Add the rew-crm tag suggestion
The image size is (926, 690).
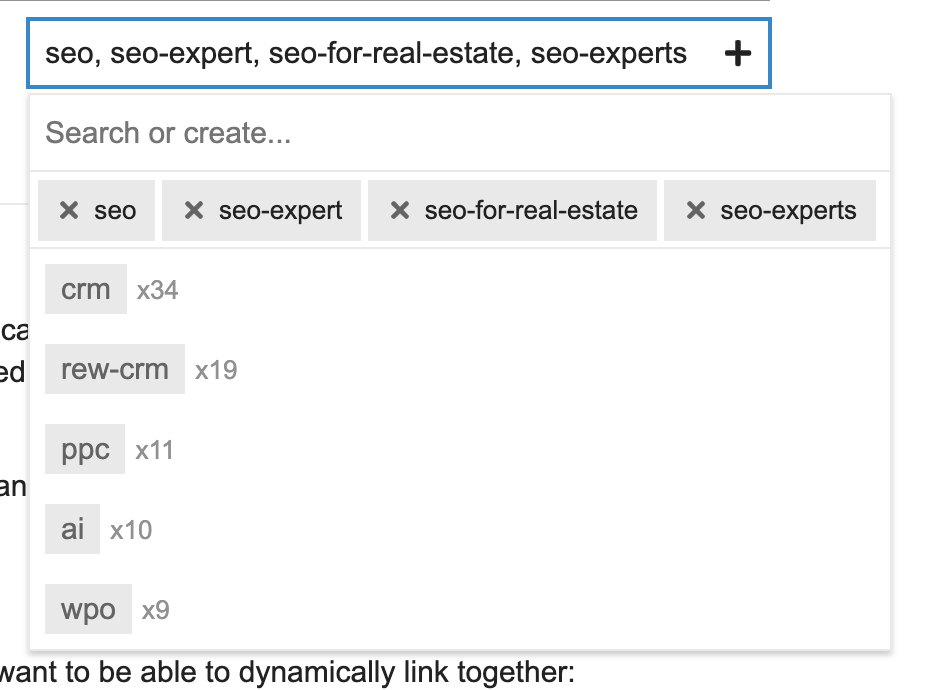tap(115, 370)
